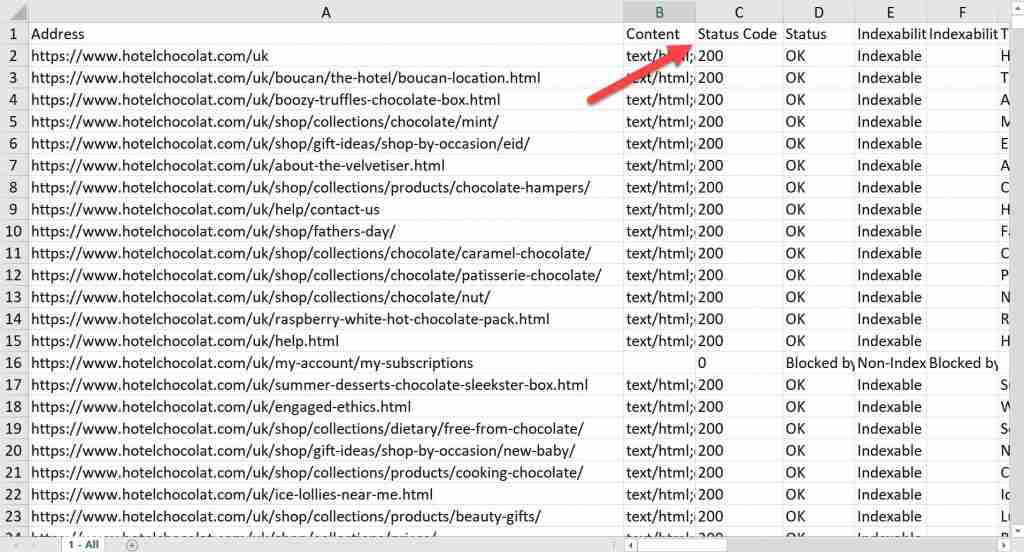Click the horizontal scrollbar left arrow

tap(631, 545)
